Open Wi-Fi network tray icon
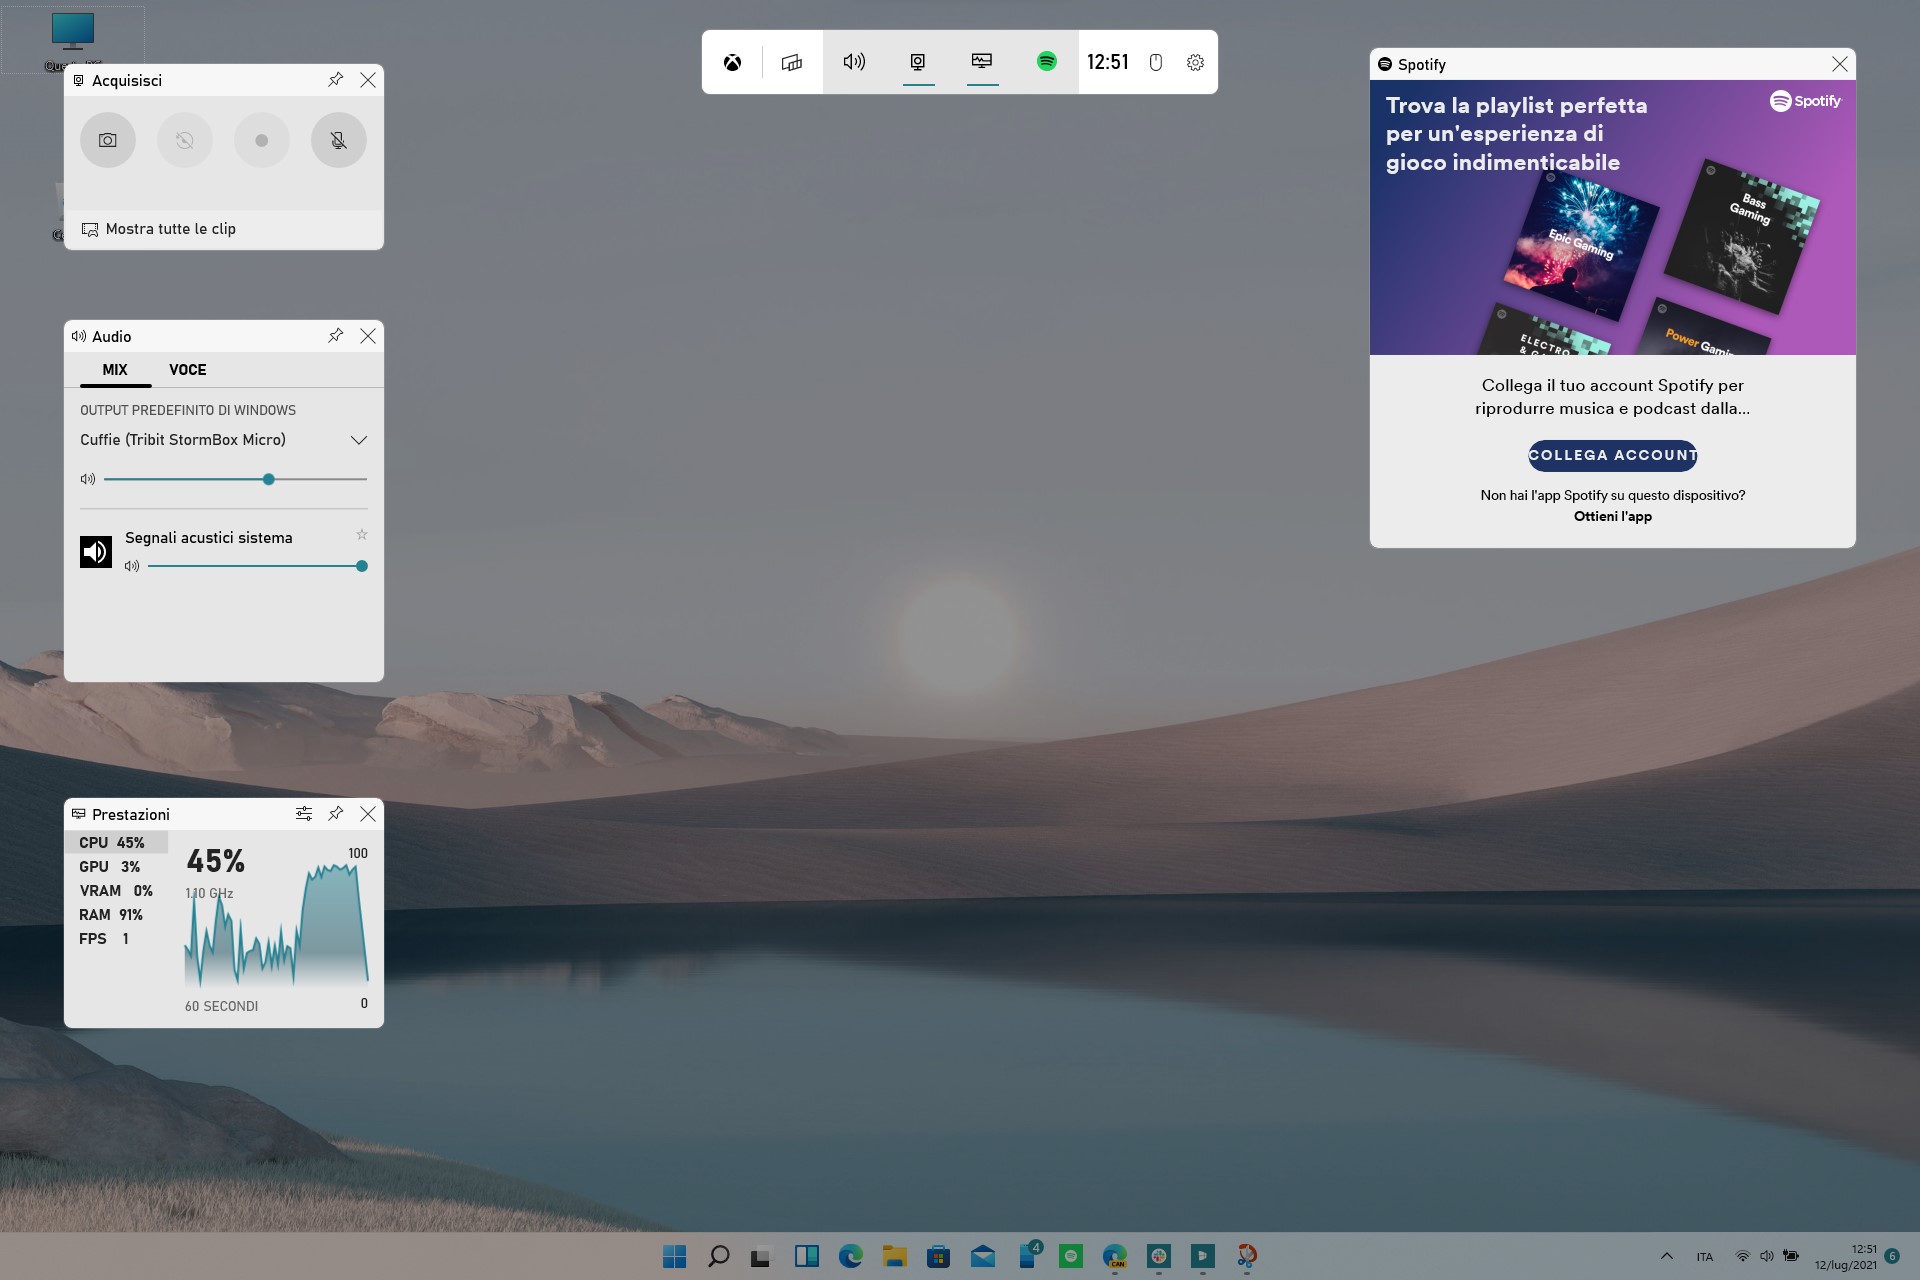1920x1280 pixels. coord(1743,1256)
